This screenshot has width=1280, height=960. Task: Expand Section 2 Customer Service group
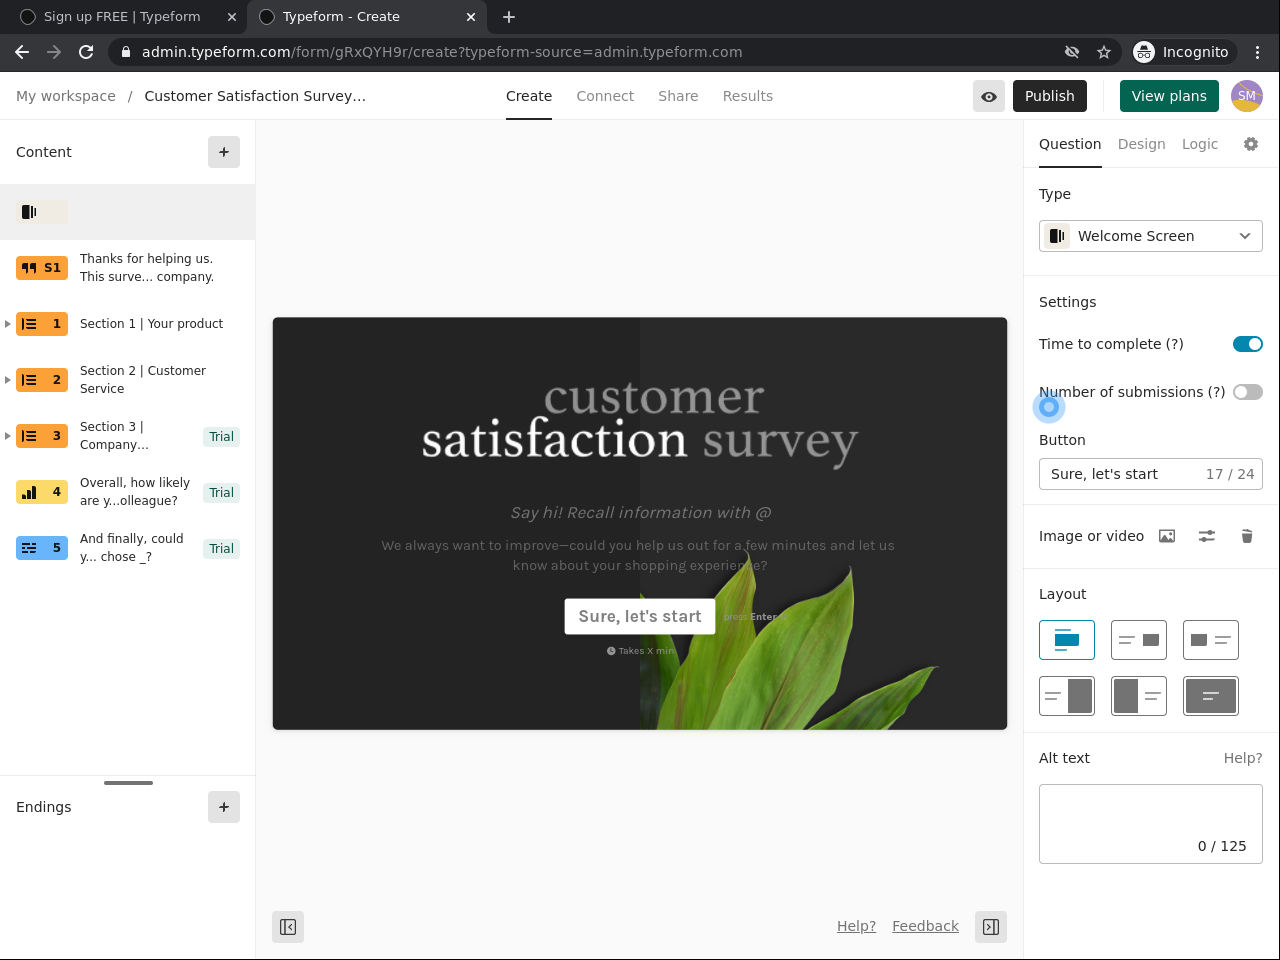(8, 380)
